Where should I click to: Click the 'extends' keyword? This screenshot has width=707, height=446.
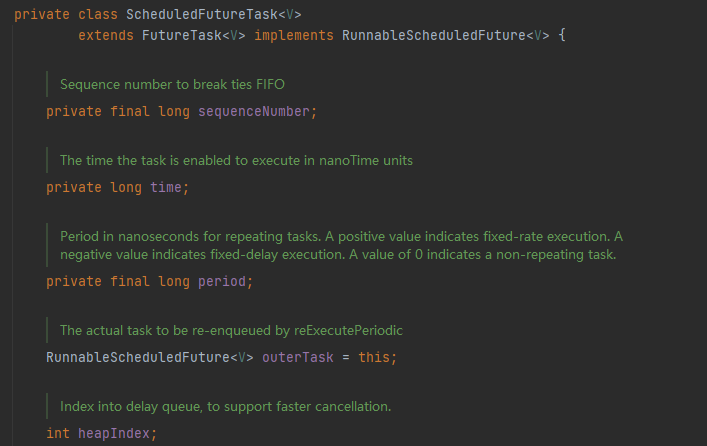click(103, 35)
